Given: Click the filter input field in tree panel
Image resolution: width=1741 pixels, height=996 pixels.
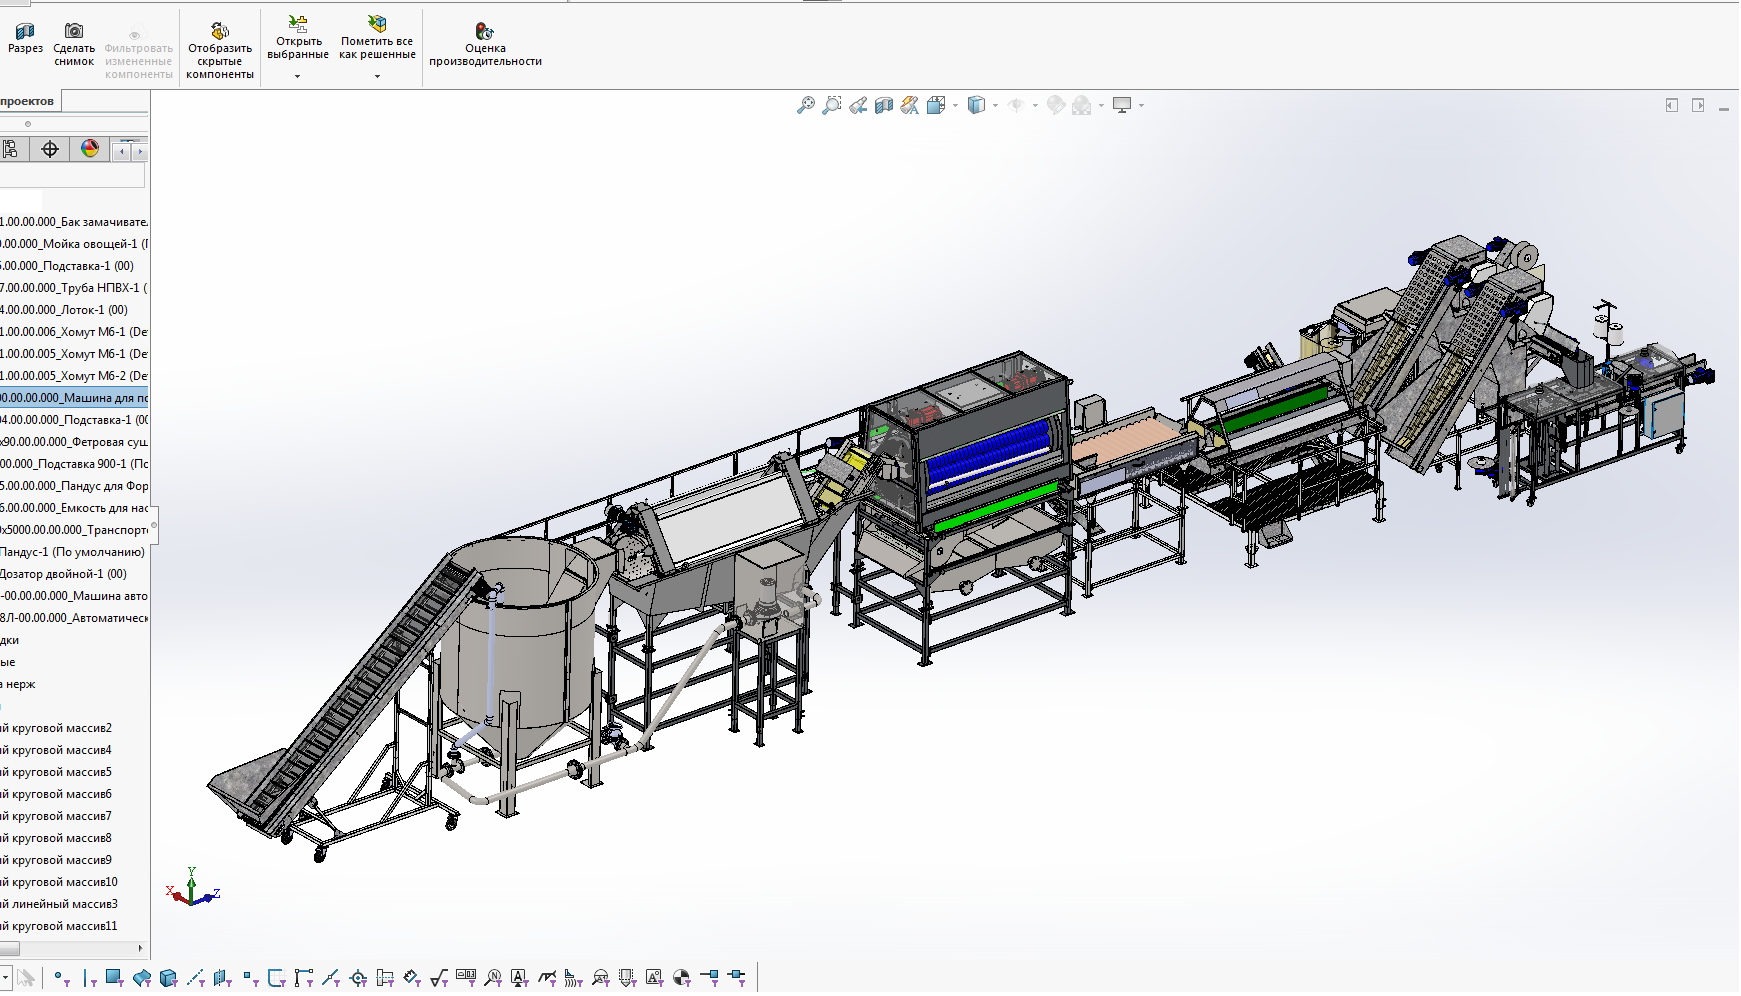Looking at the screenshot, I should pyautogui.click(x=72, y=176).
